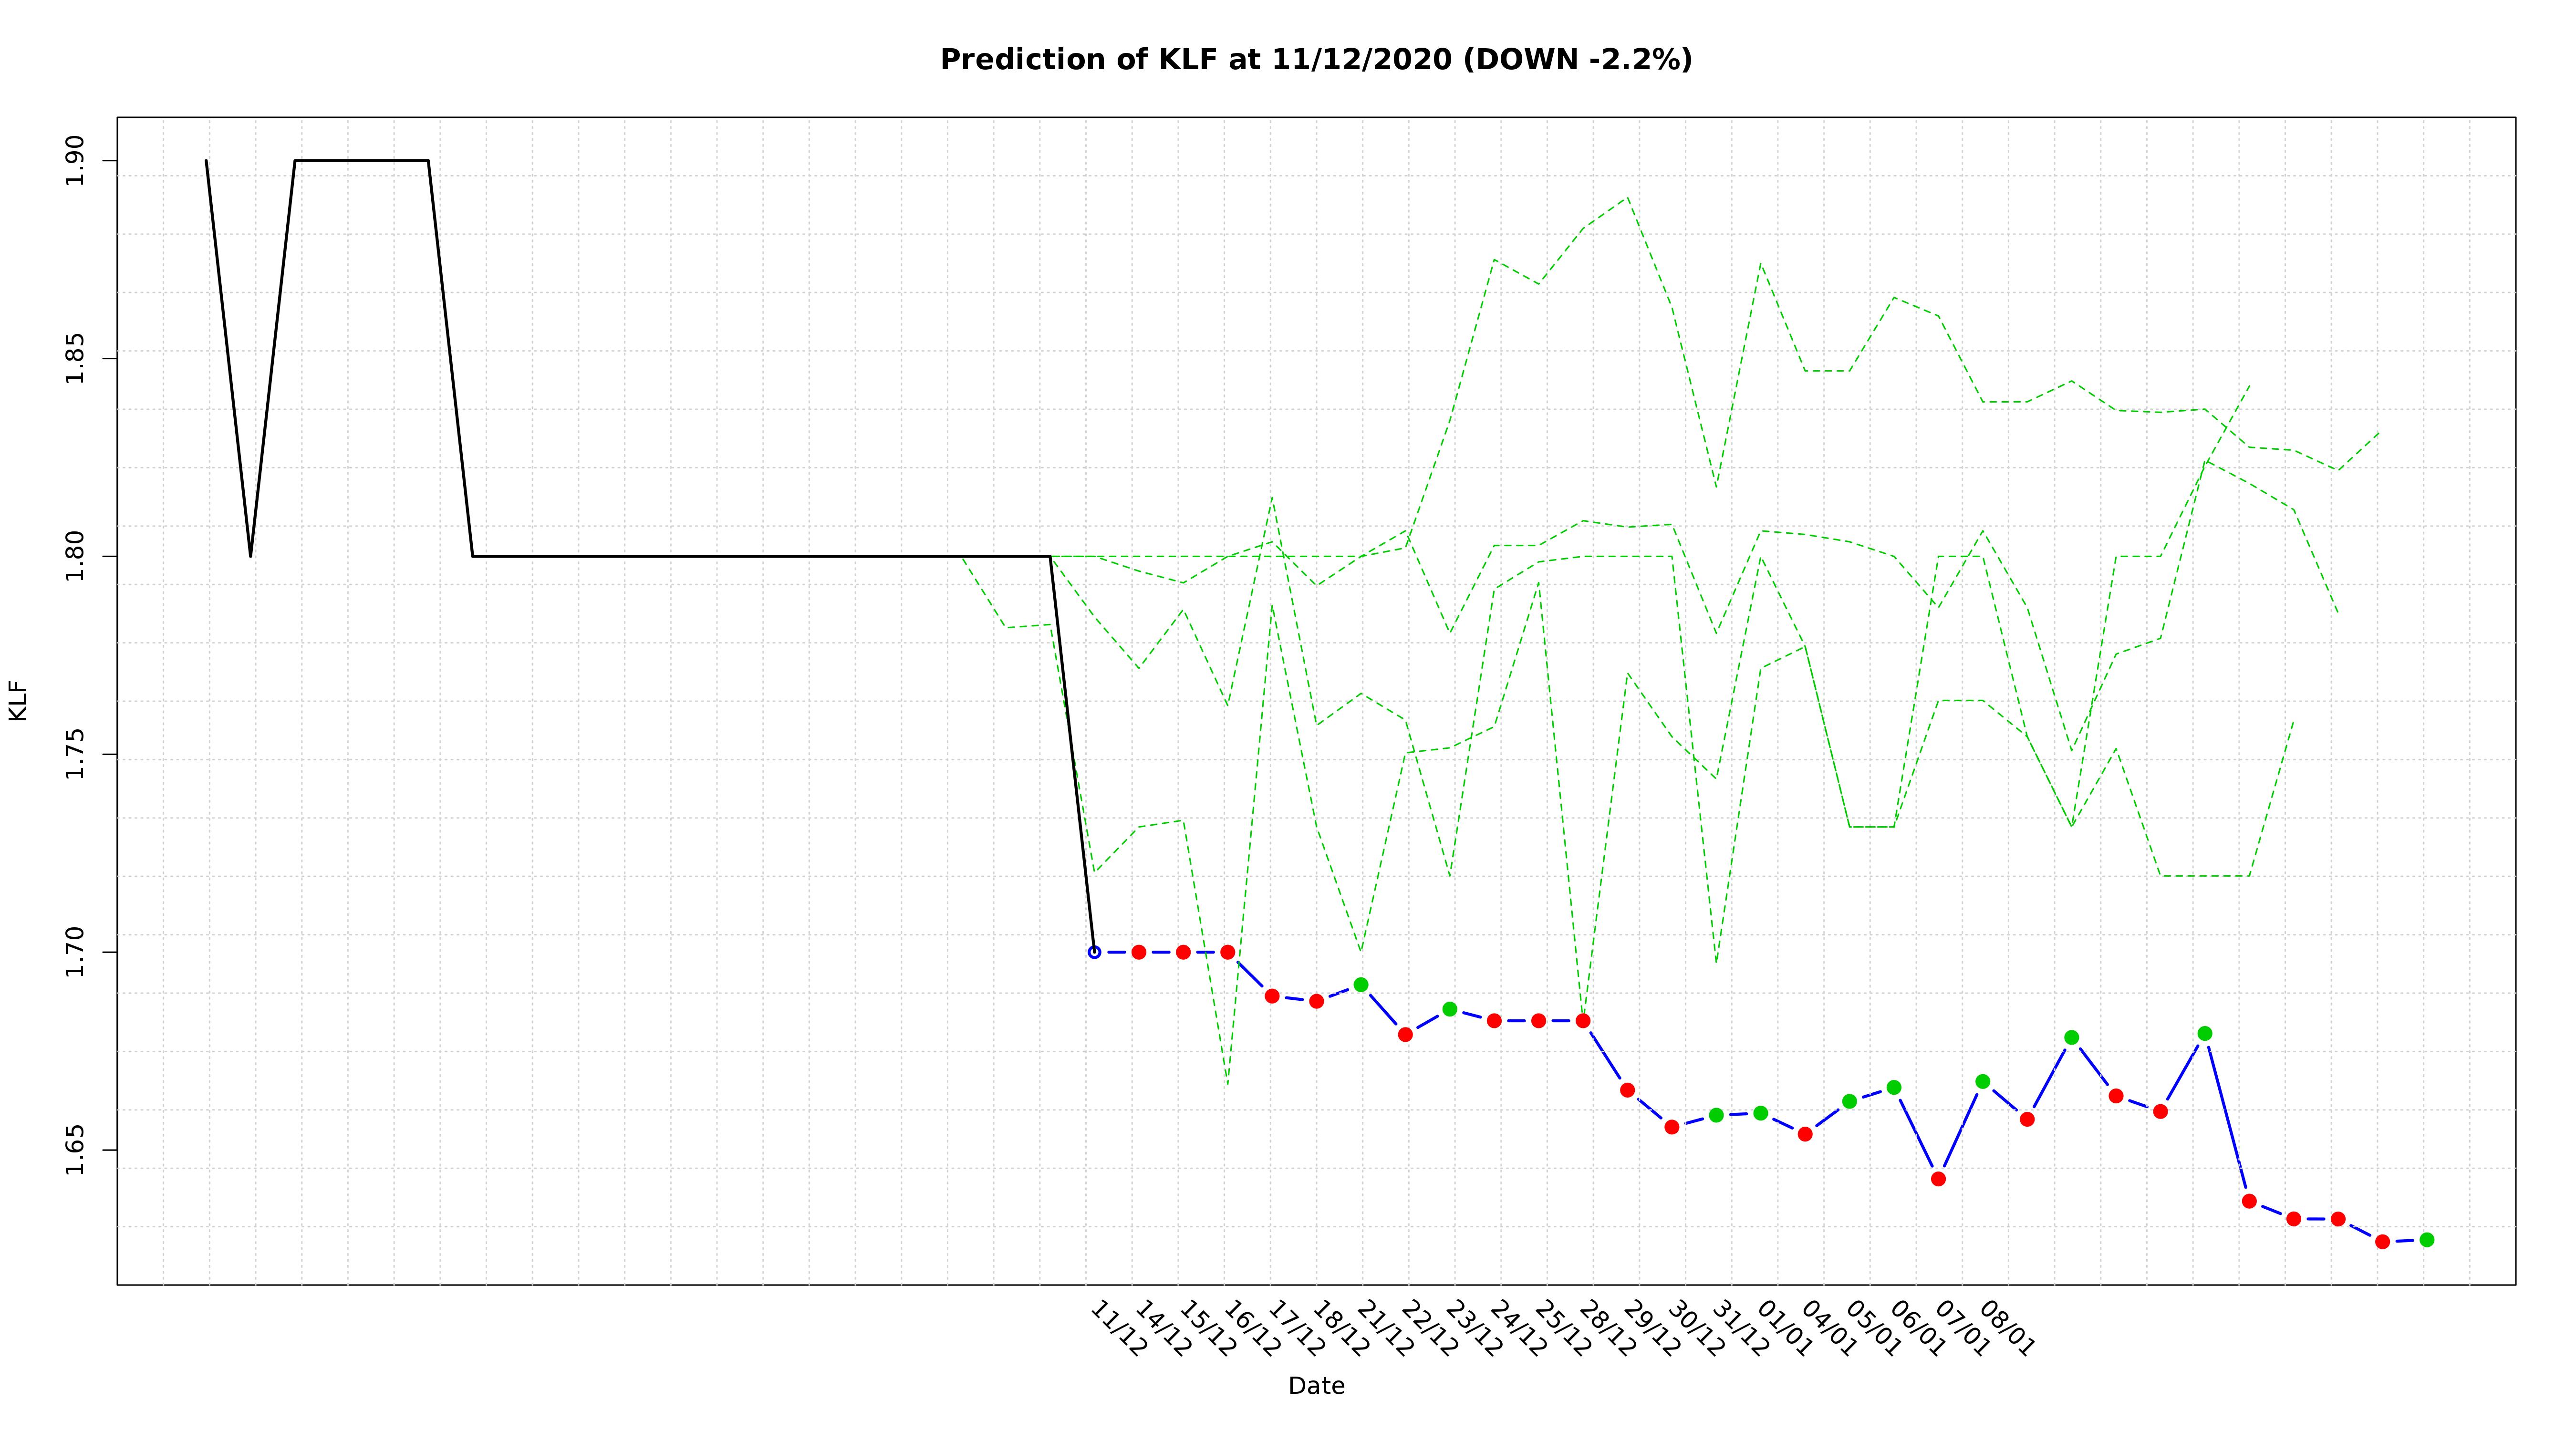Viewport: 2576px width, 1431px height.
Task: Click the 1.70 y-axis tick label
Action: [x=76, y=952]
